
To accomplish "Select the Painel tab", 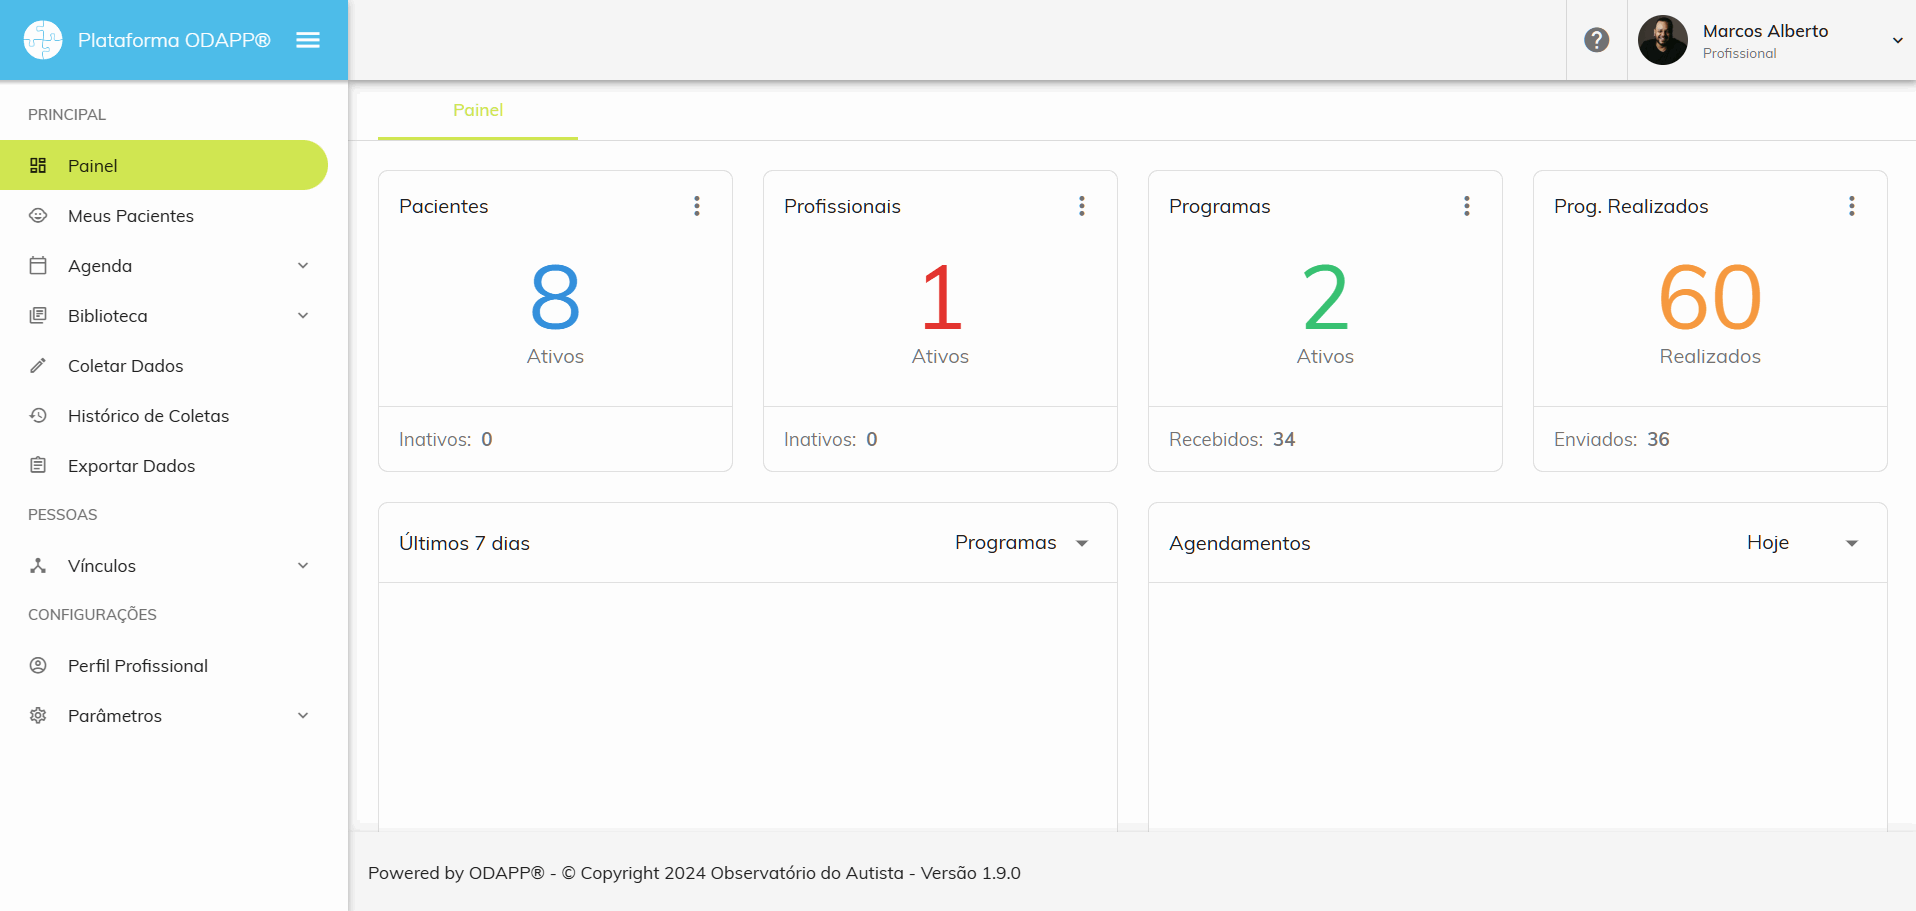I will 478,110.
